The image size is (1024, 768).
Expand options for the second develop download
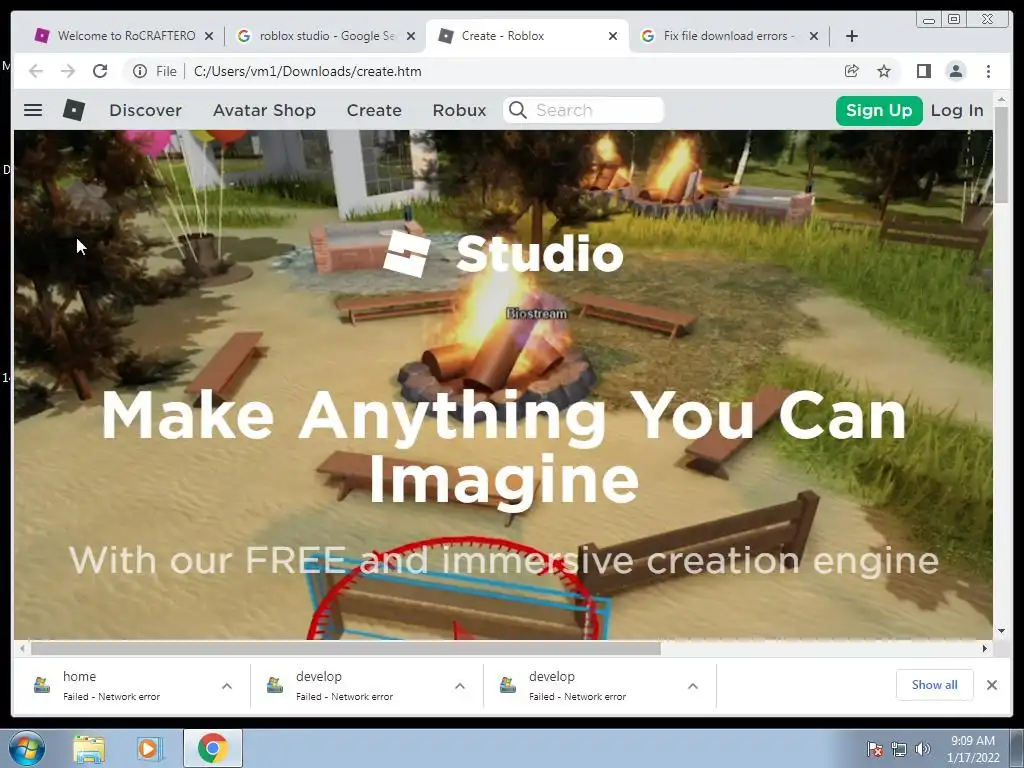693,686
